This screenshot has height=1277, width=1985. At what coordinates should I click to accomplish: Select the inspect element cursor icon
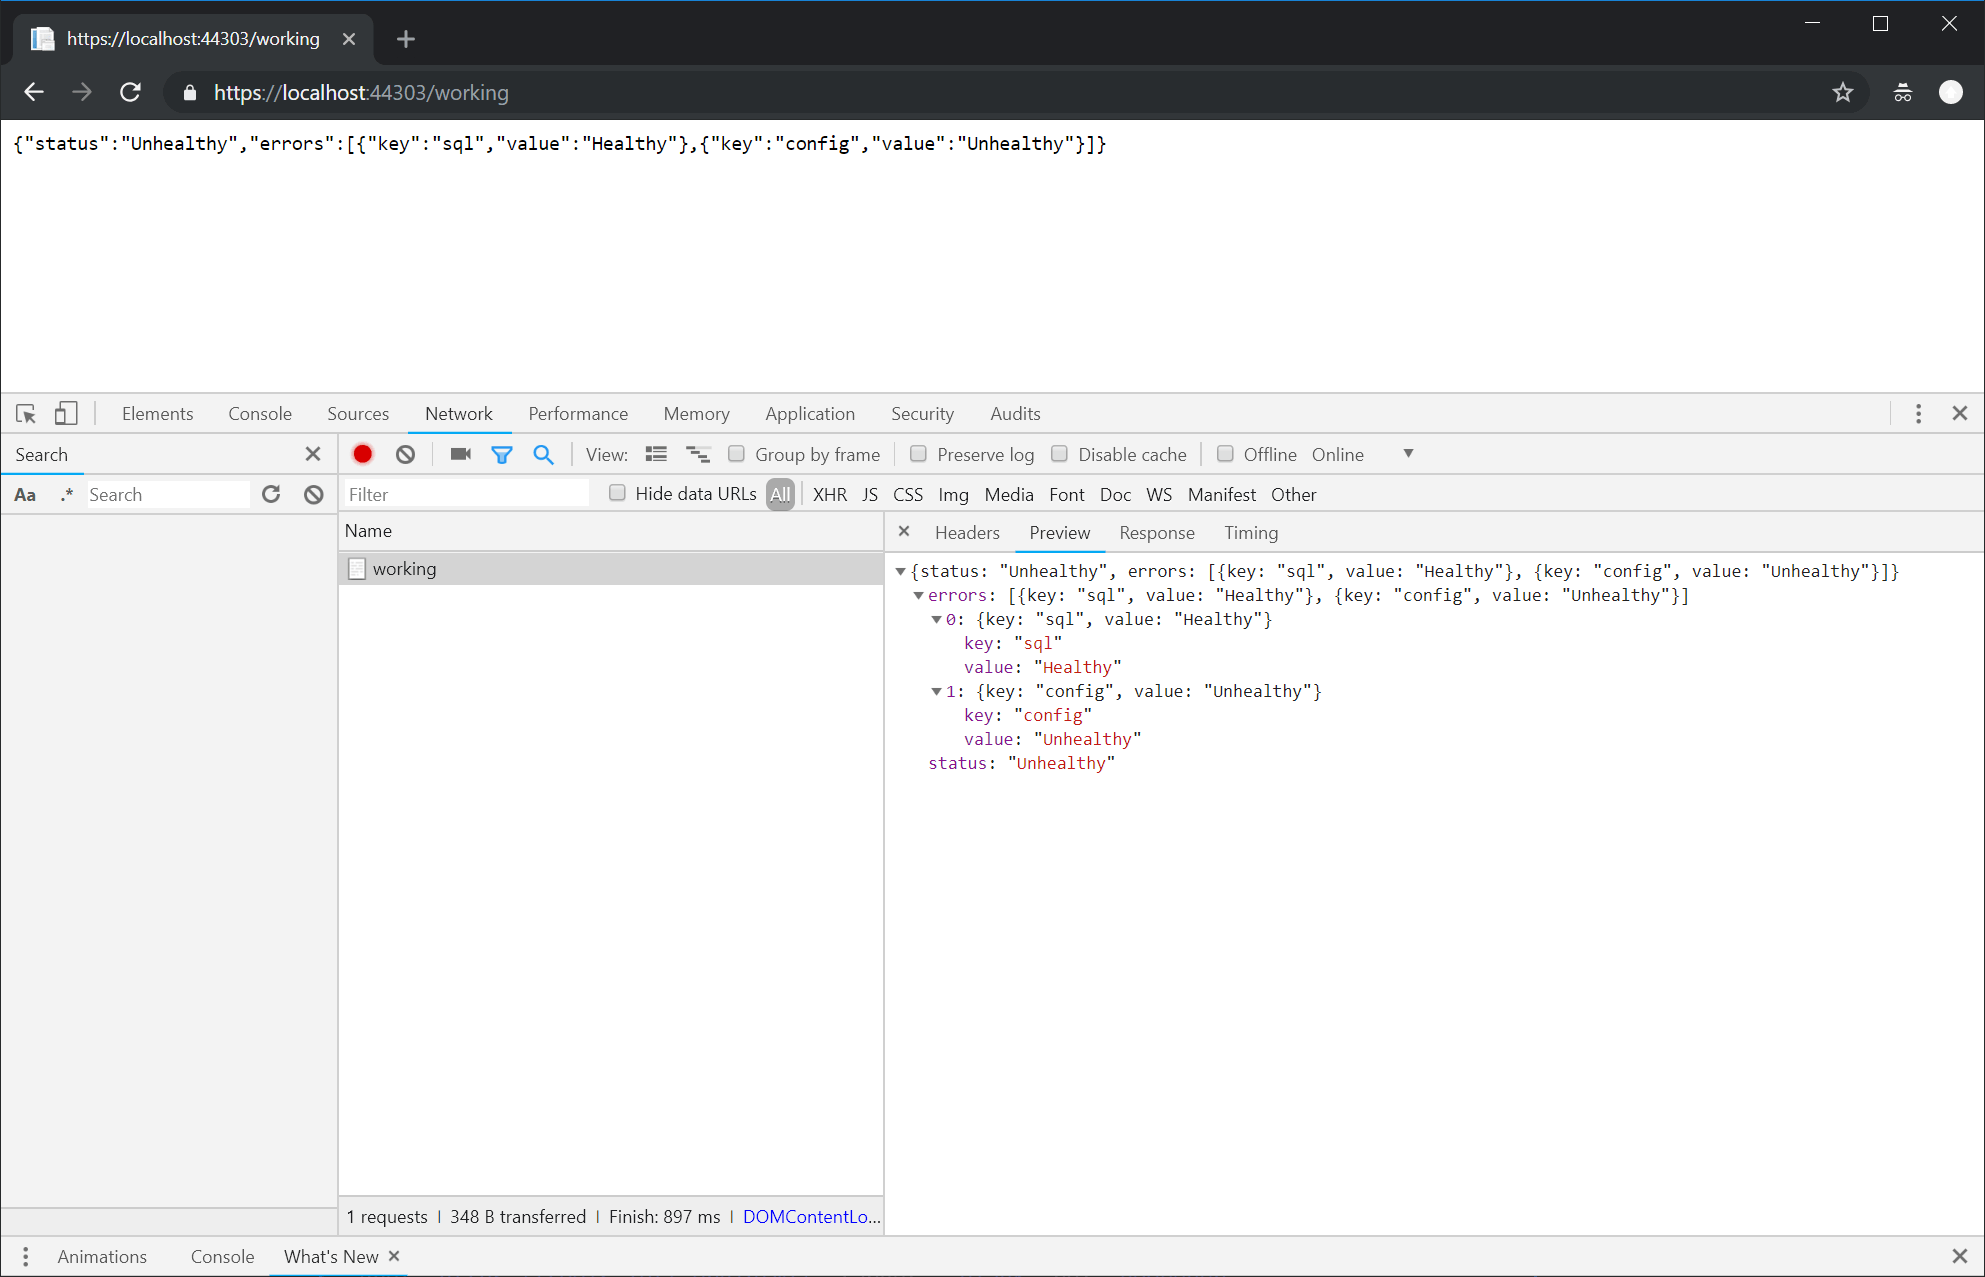[26, 413]
